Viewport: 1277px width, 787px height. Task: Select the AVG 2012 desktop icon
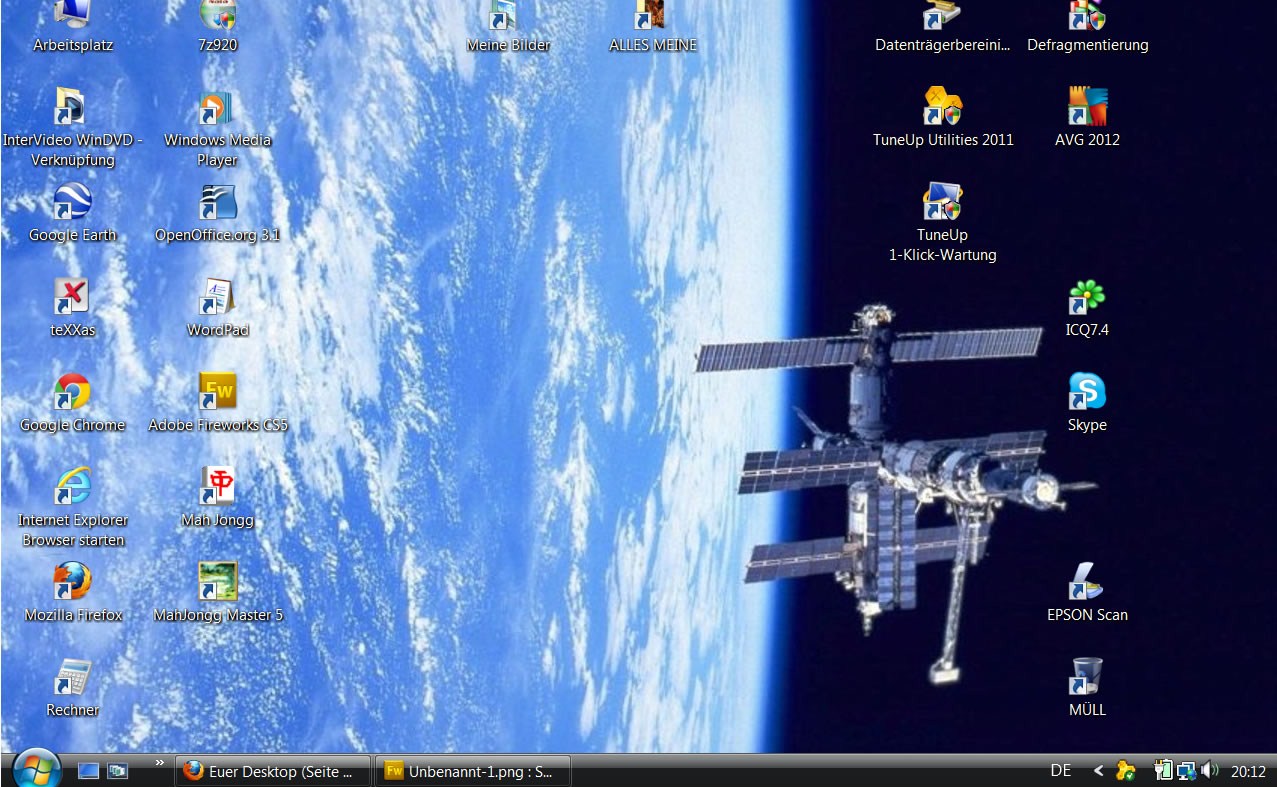pos(1087,106)
